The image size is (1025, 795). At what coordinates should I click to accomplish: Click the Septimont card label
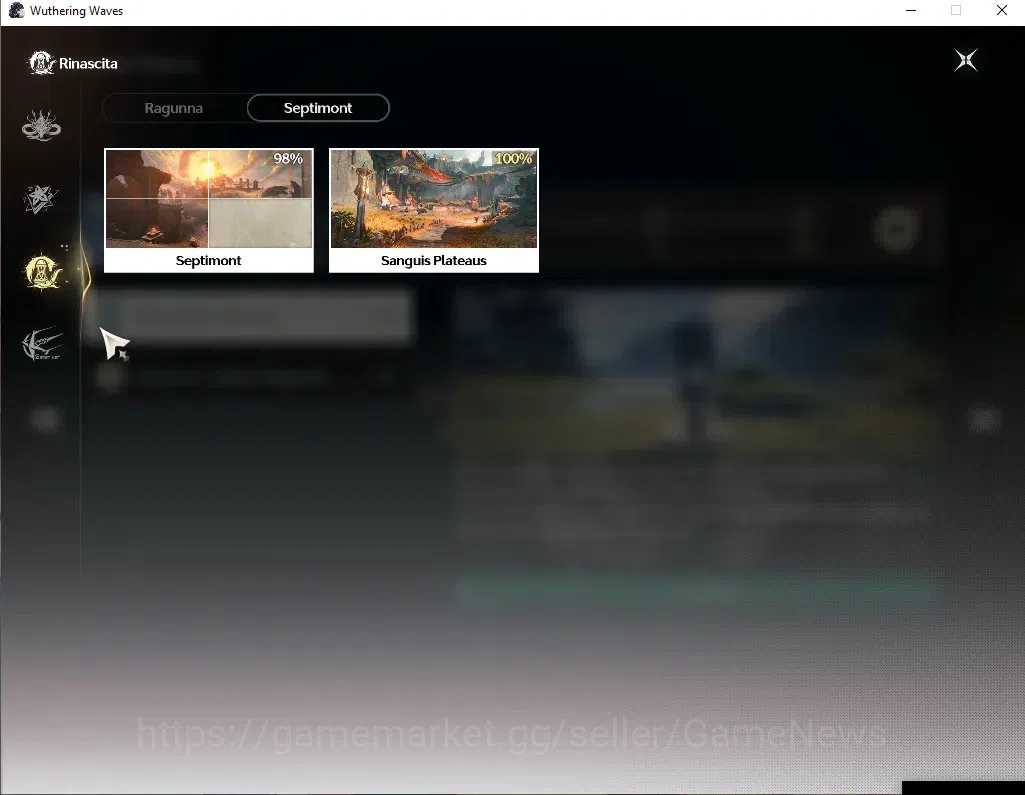[209, 260]
